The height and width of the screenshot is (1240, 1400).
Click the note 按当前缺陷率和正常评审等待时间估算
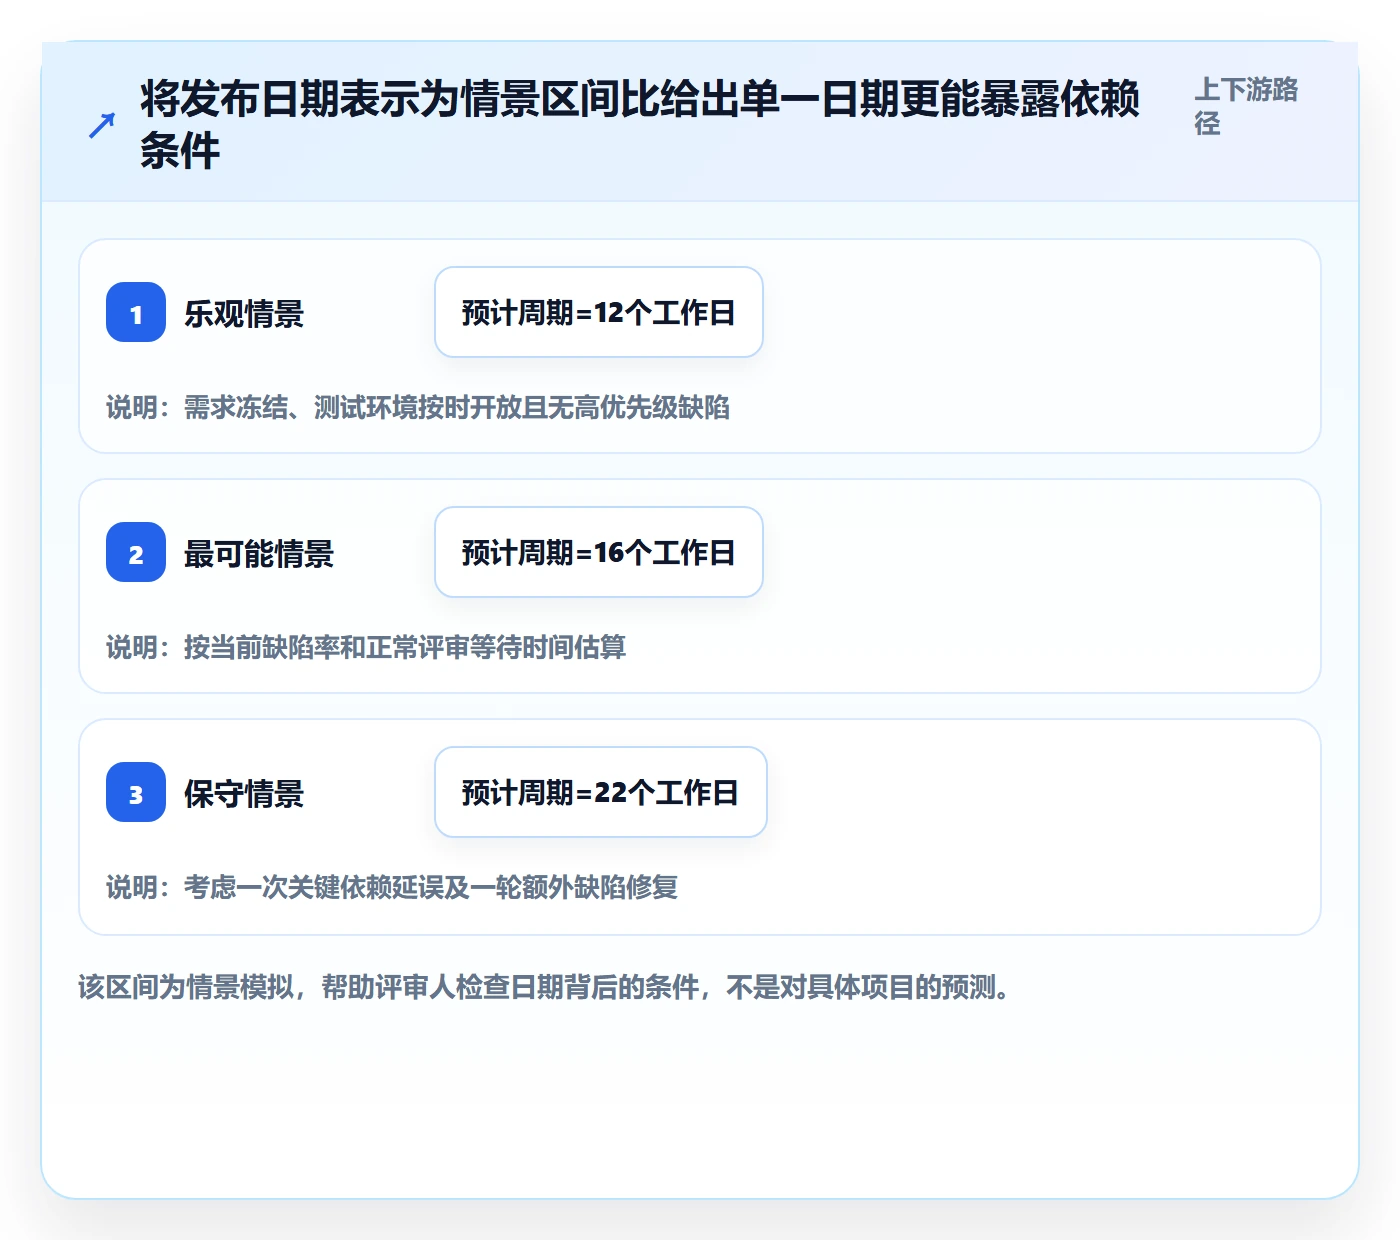pyautogui.click(x=366, y=647)
